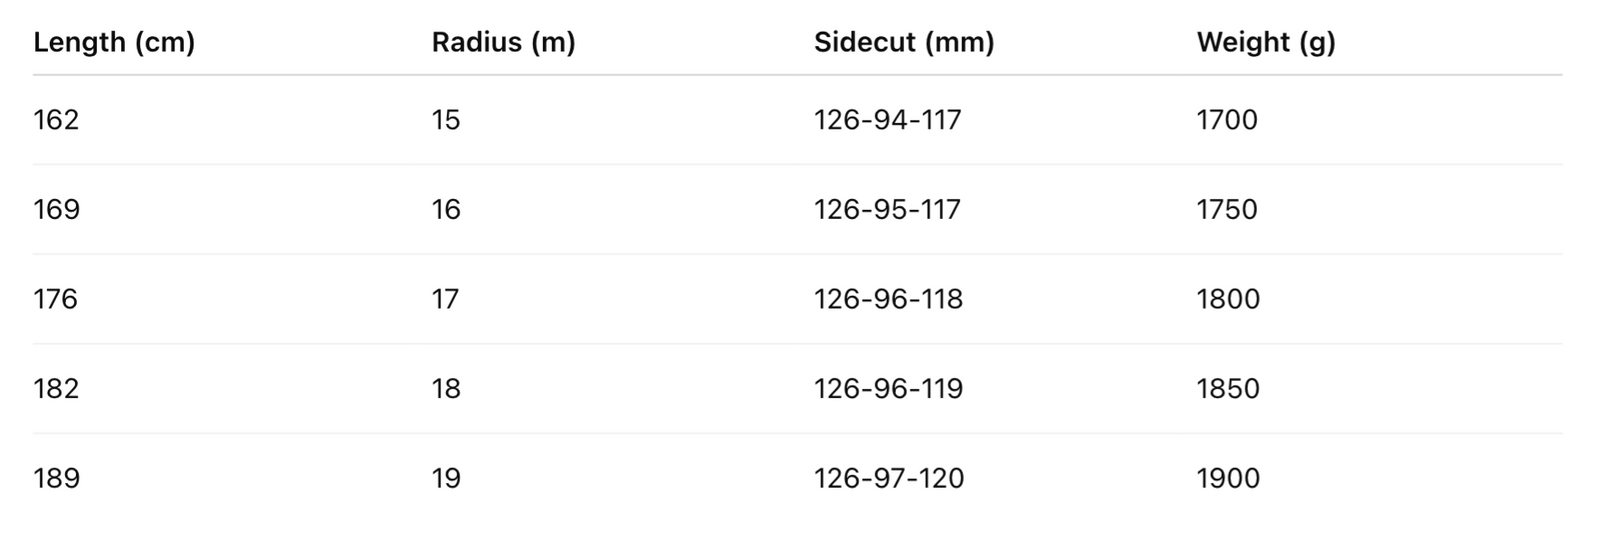Click the Weight (g) column header
Viewport: 1600px width, 552px height.
[x=1265, y=42]
